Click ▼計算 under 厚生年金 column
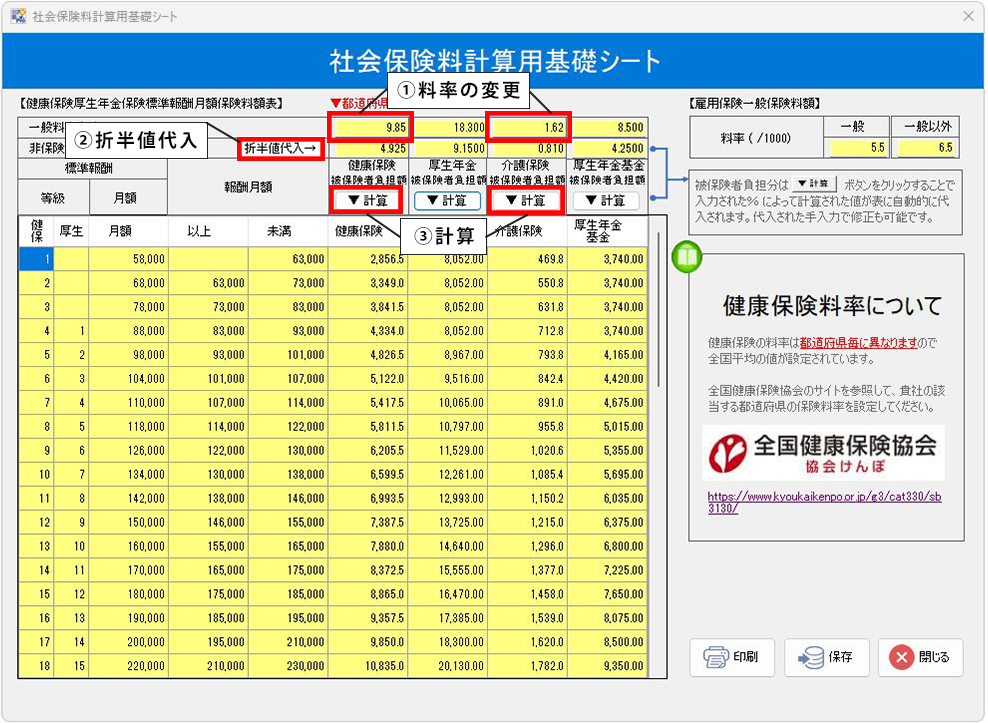 (x=447, y=200)
